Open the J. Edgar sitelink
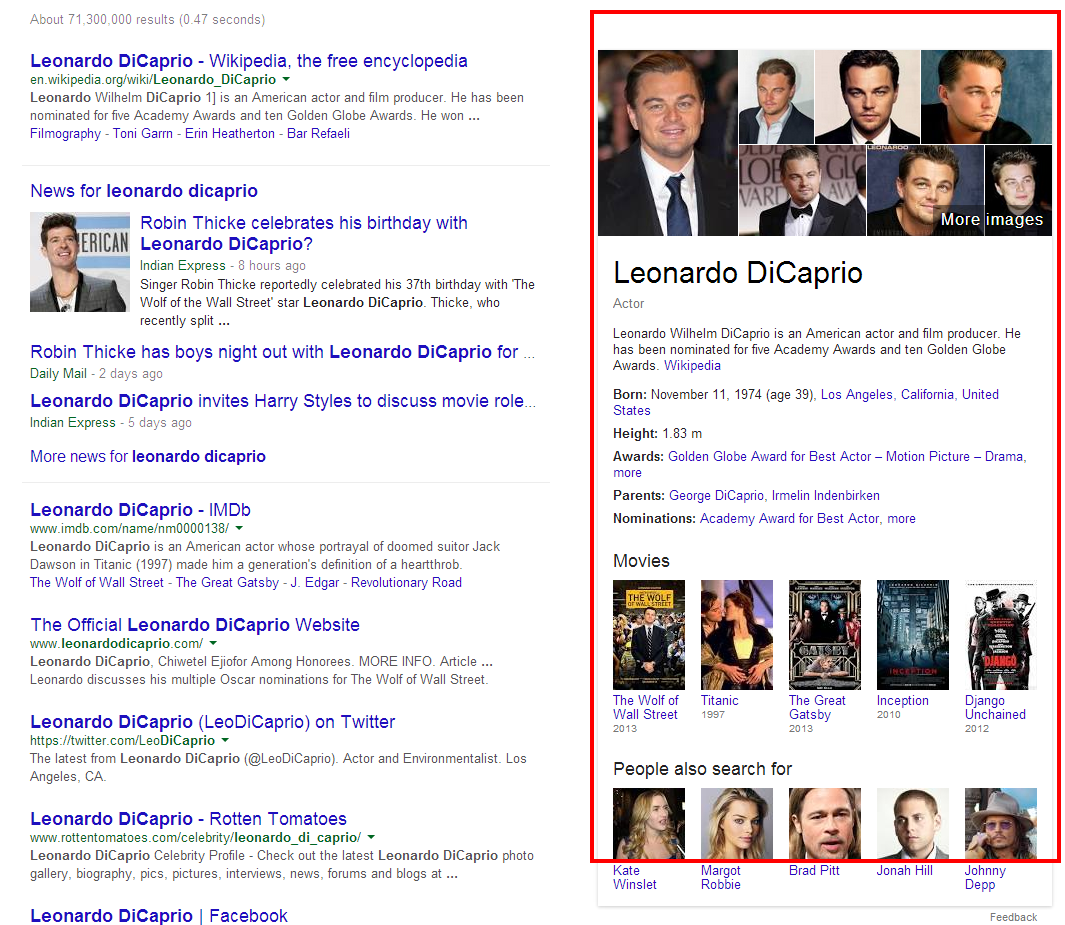This screenshot has width=1065, height=925. coord(314,583)
